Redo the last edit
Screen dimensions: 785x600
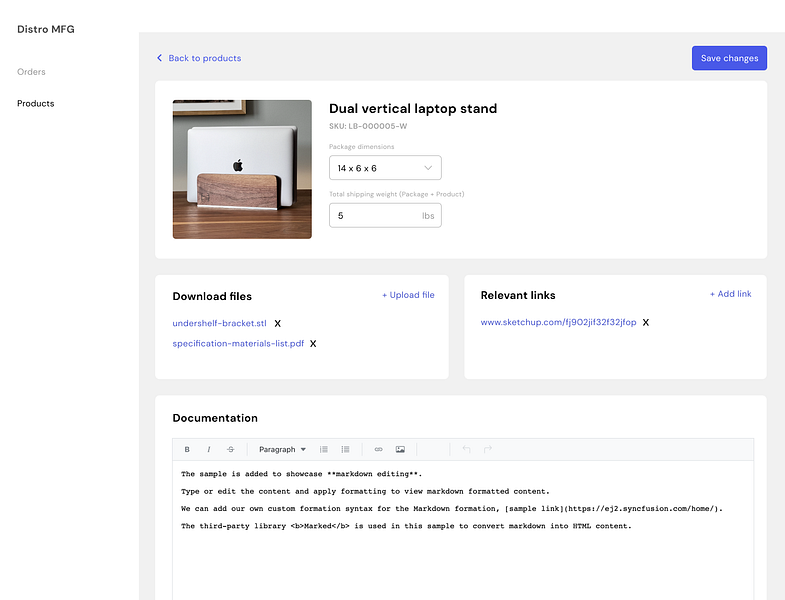488,449
